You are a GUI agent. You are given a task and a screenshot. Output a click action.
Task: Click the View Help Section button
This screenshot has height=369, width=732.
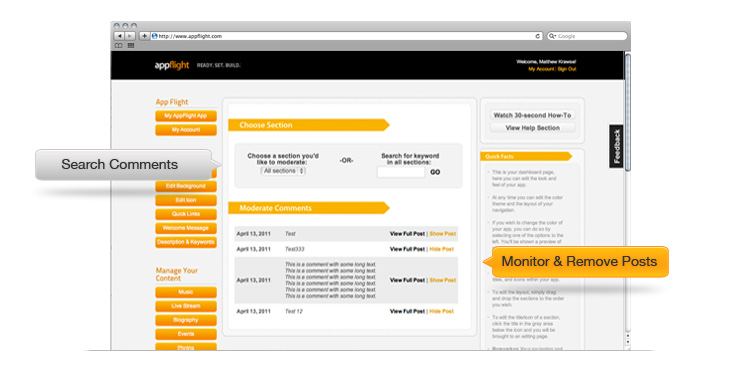coord(532,128)
